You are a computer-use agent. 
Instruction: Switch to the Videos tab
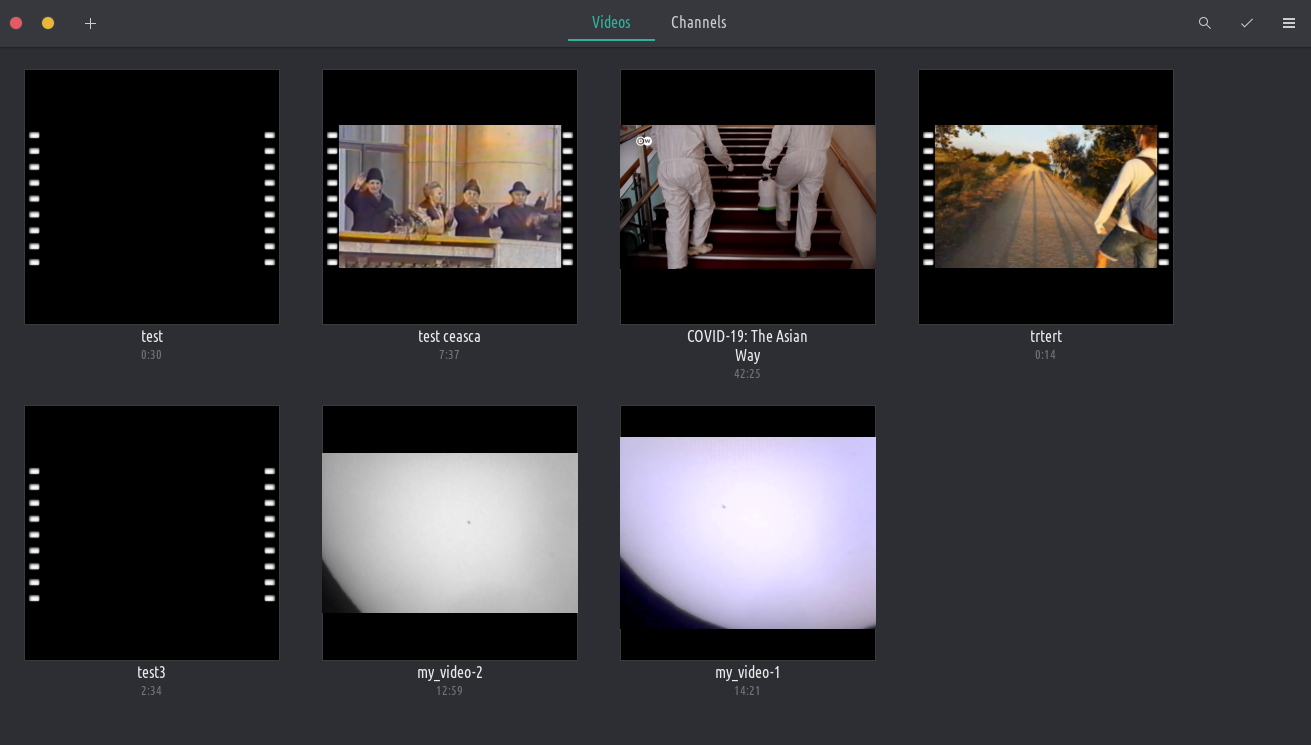611,22
